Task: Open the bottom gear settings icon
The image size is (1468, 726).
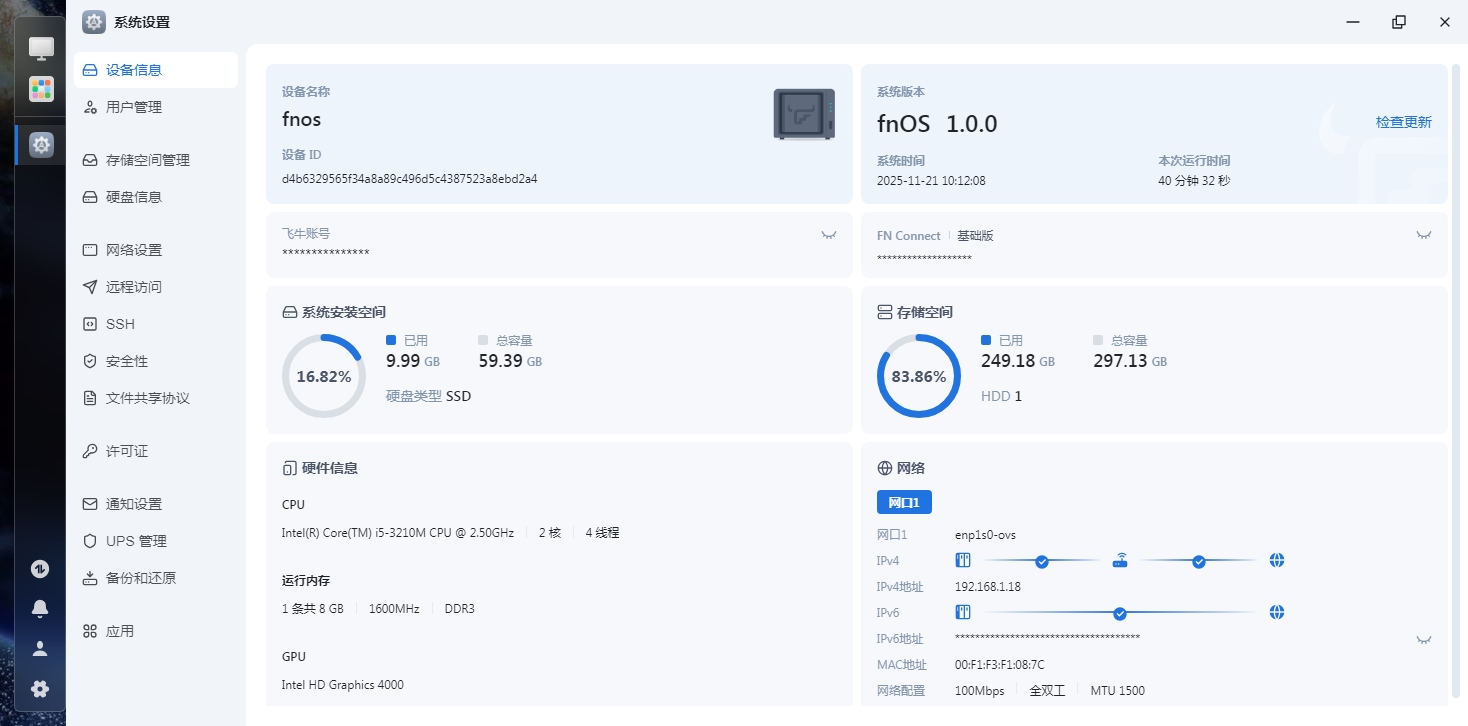Action: pos(40,689)
